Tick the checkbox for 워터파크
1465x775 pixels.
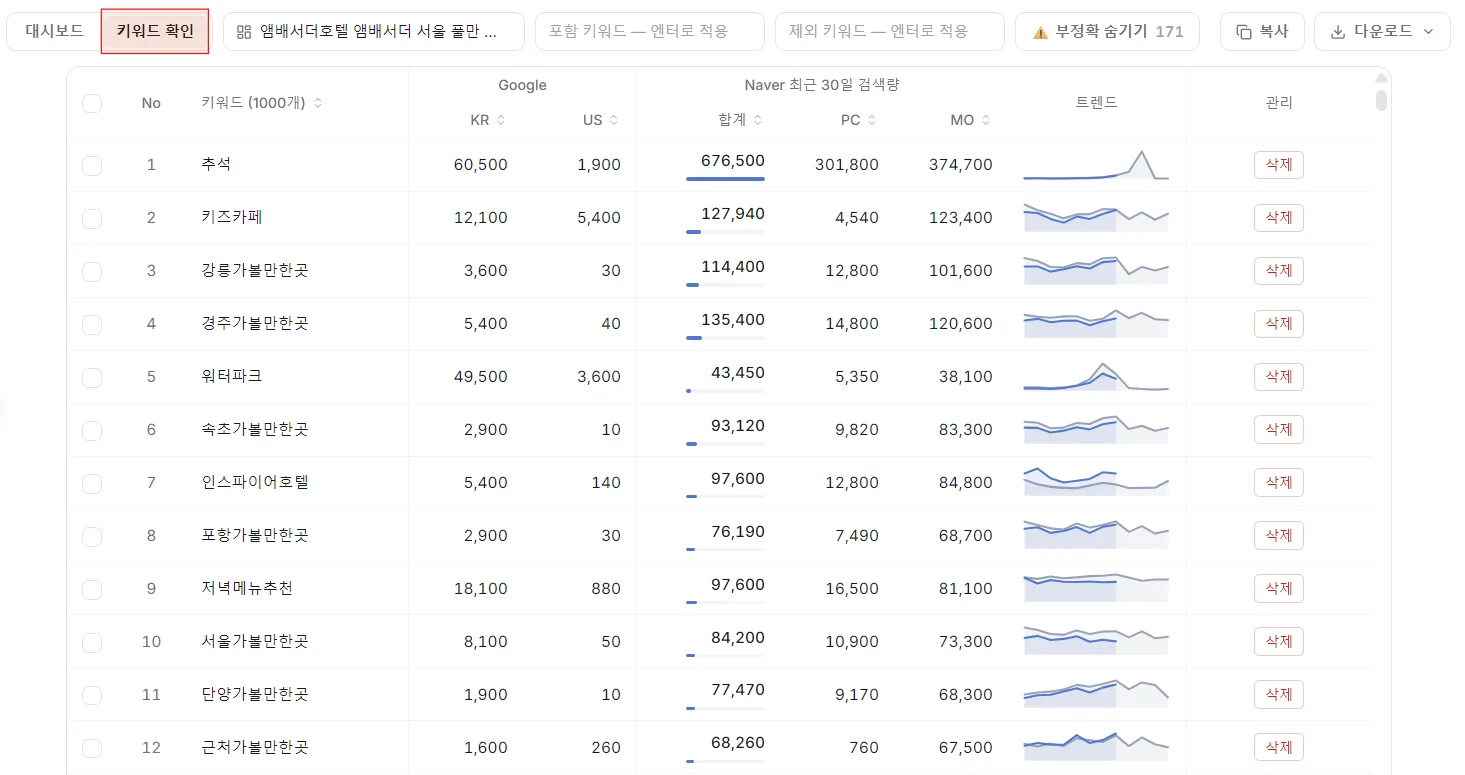pos(92,377)
